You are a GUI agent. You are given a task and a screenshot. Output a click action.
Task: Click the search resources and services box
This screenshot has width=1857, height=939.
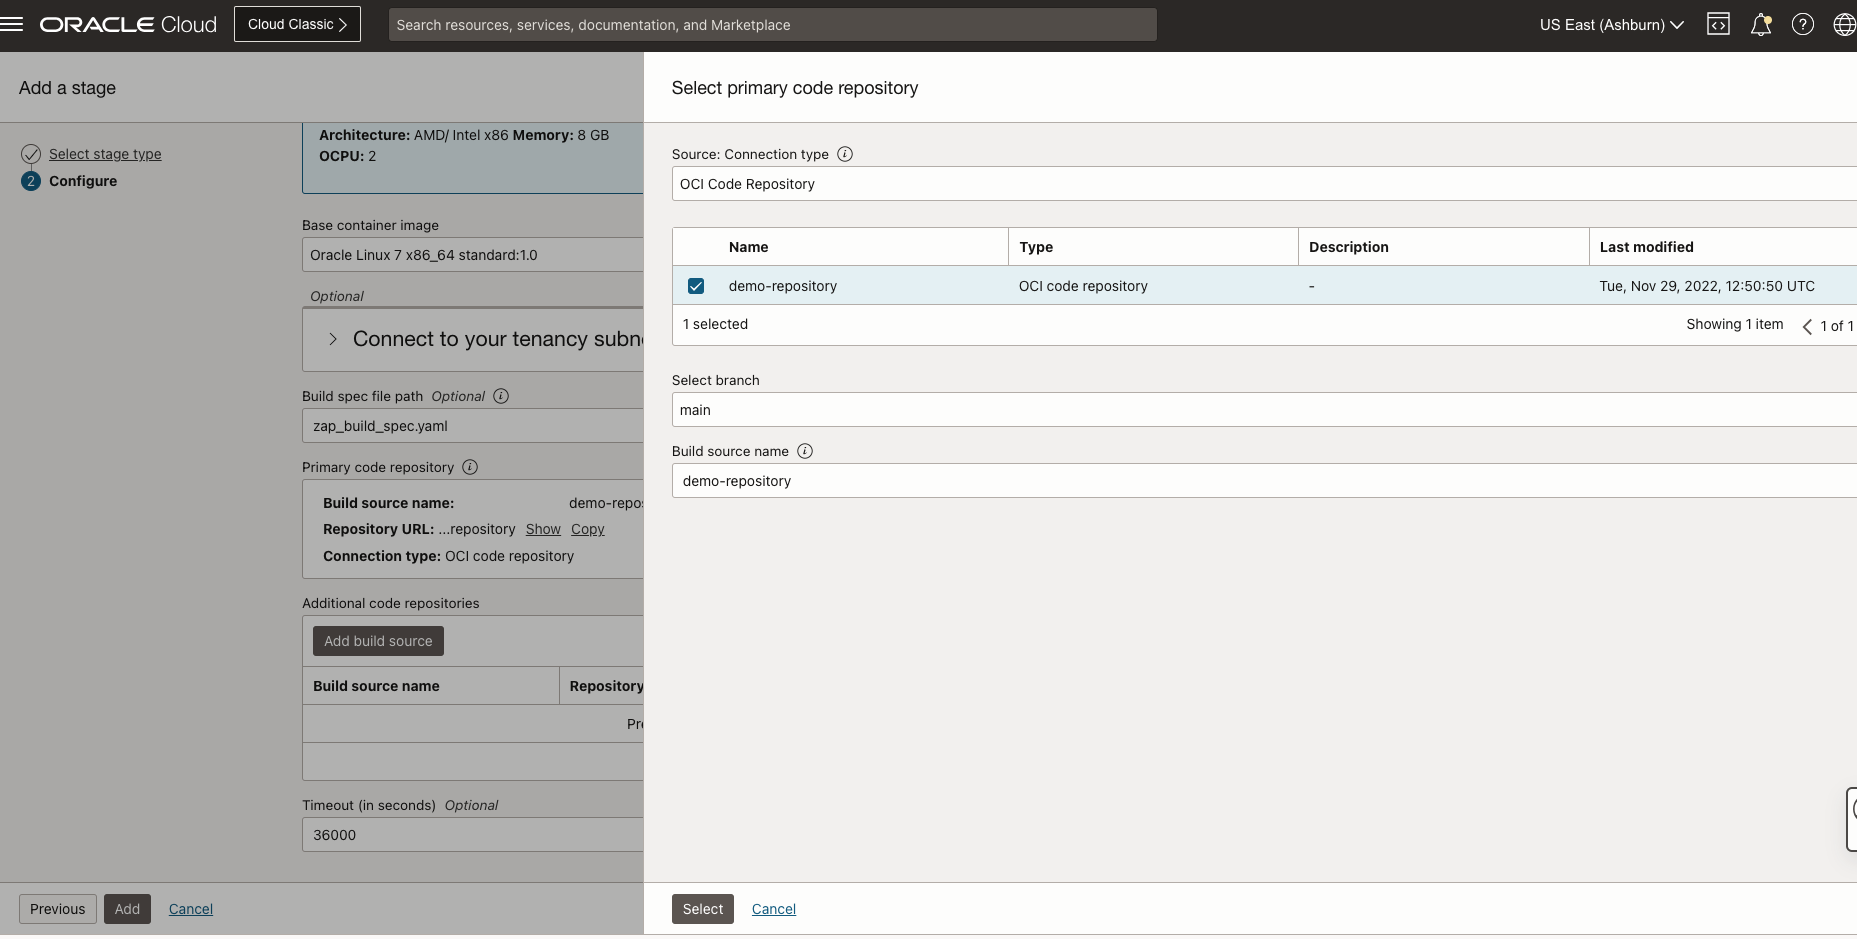coord(772,25)
